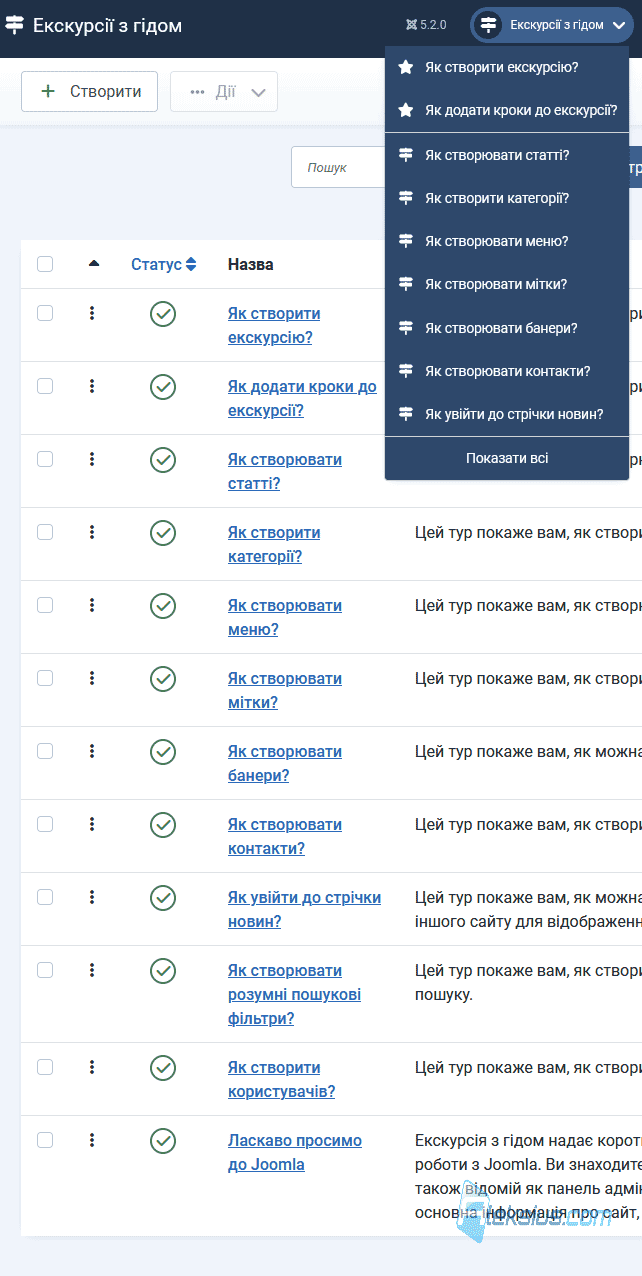Start tour Як створити екскурсію? from dropdown menu

507,68
